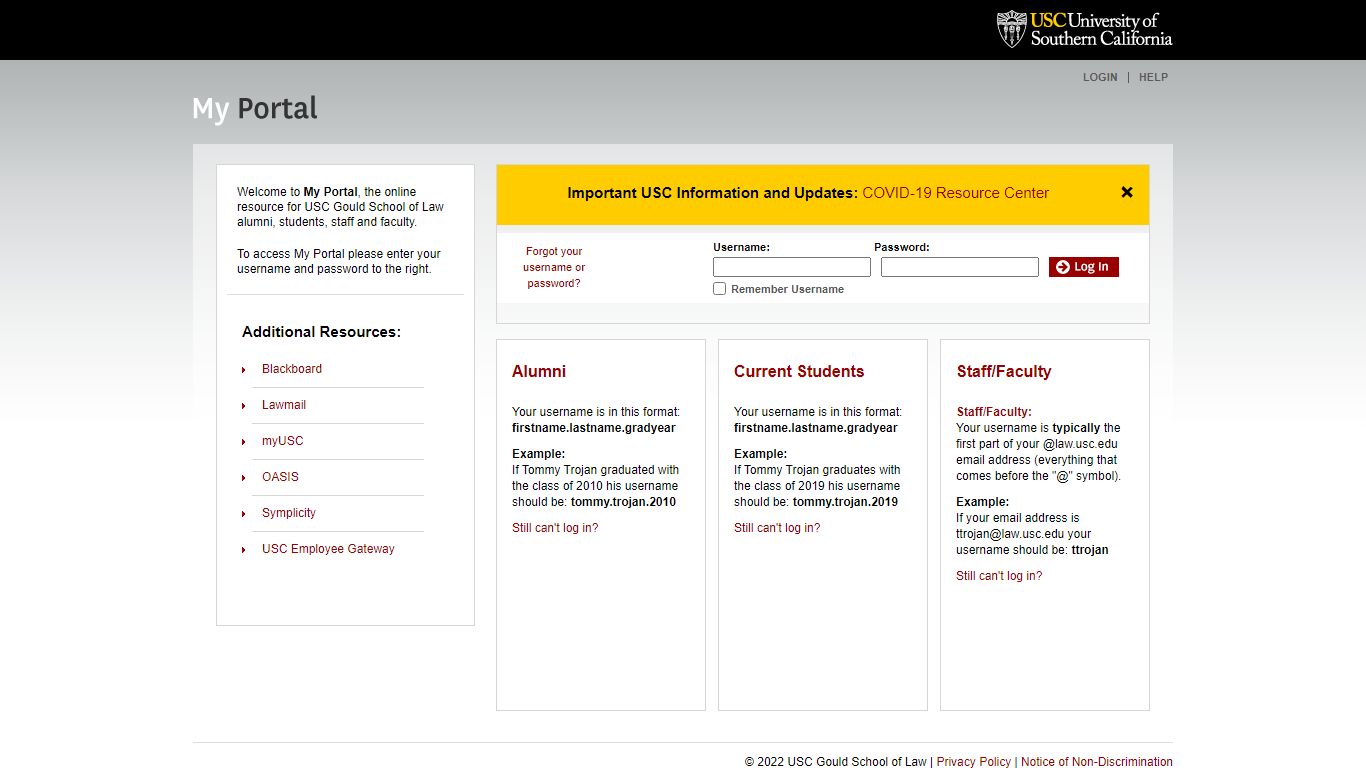1366x768 pixels.
Task: Open the Lawmail resource link
Action: tap(284, 405)
